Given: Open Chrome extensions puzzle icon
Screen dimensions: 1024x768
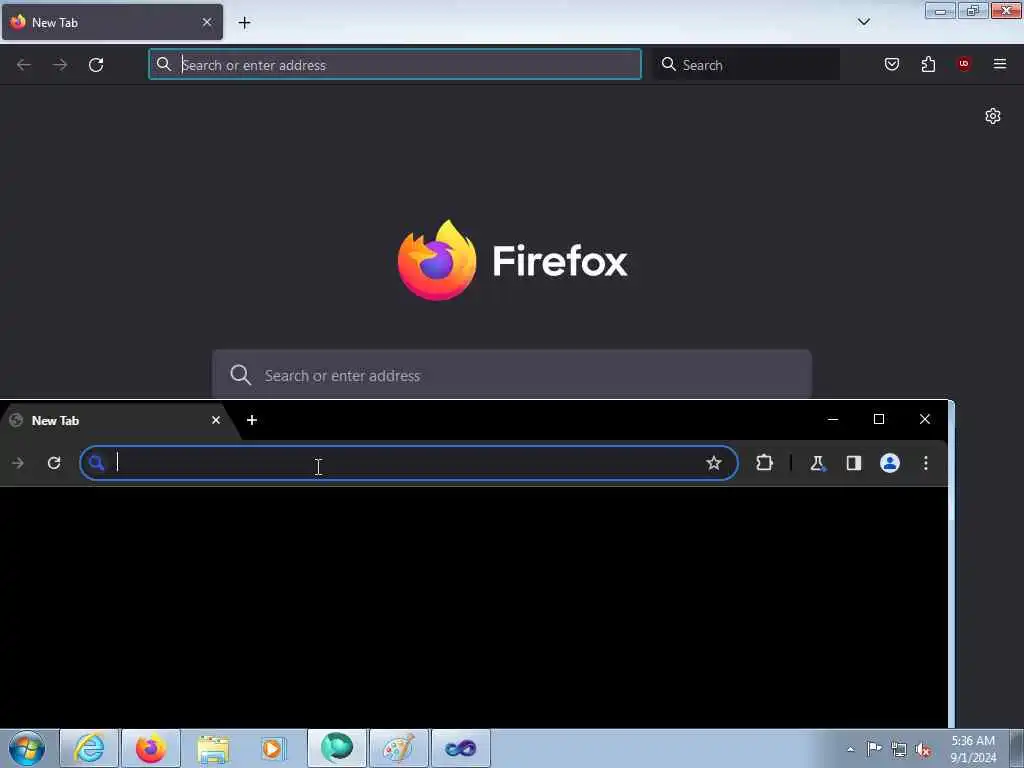Looking at the screenshot, I should [764, 463].
